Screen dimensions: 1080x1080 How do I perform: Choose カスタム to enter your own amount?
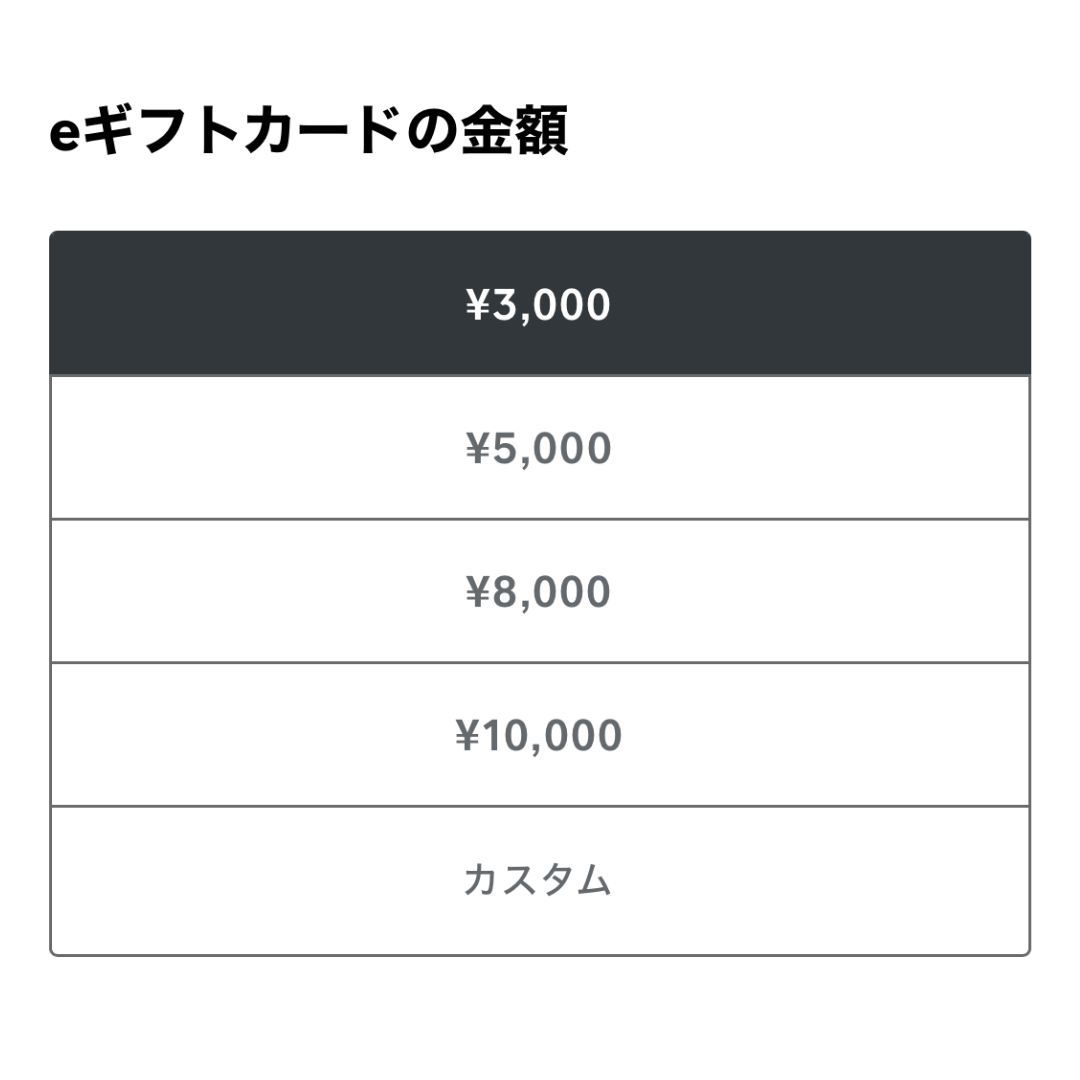[540, 879]
